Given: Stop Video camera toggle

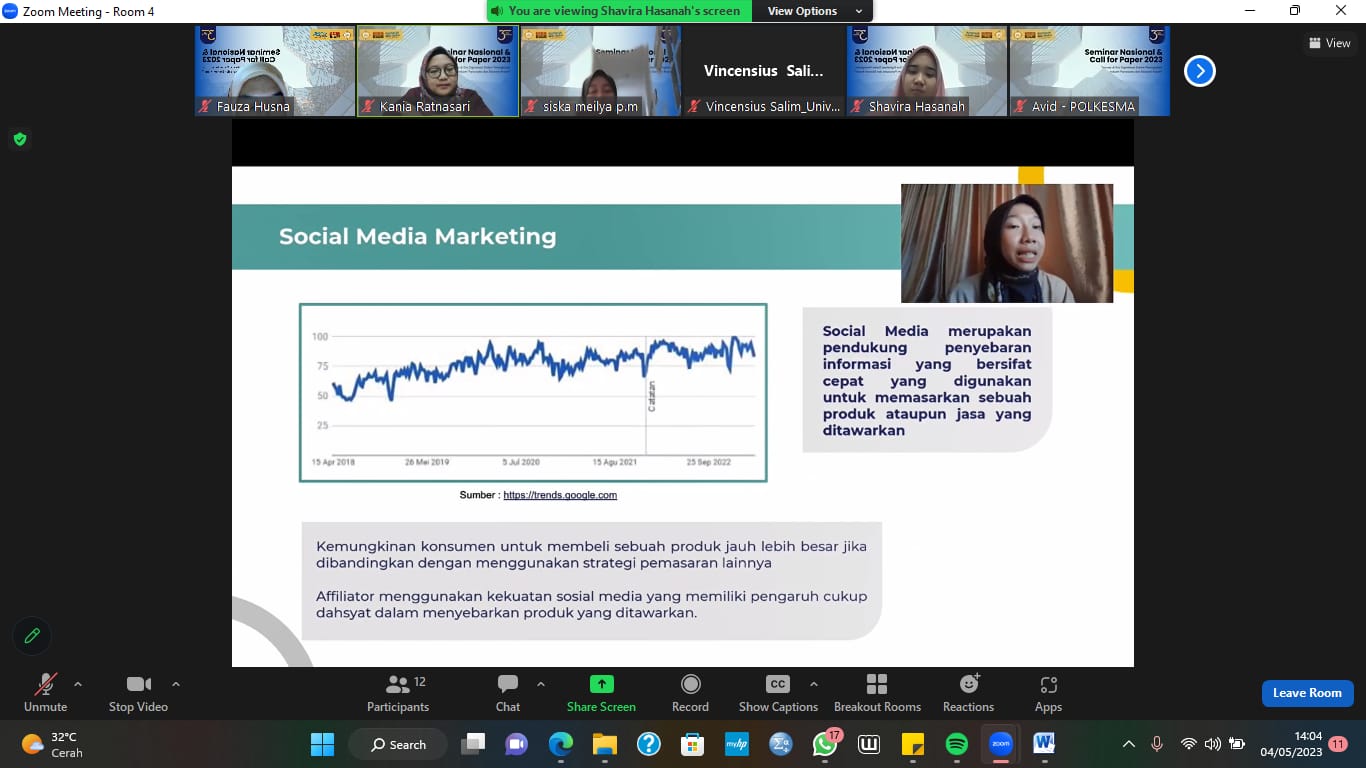Looking at the screenshot, I should [138, 684].
